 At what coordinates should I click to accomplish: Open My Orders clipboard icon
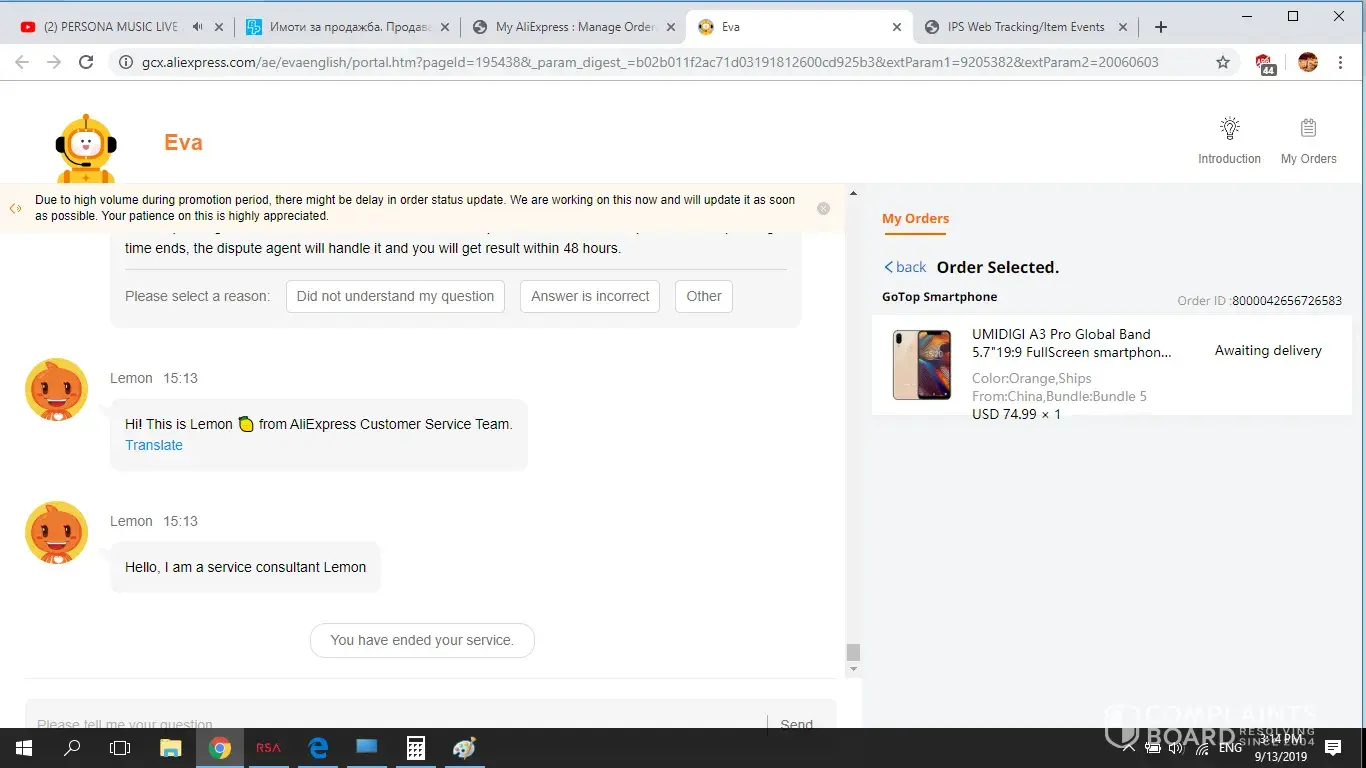(x=1308, y=129)
